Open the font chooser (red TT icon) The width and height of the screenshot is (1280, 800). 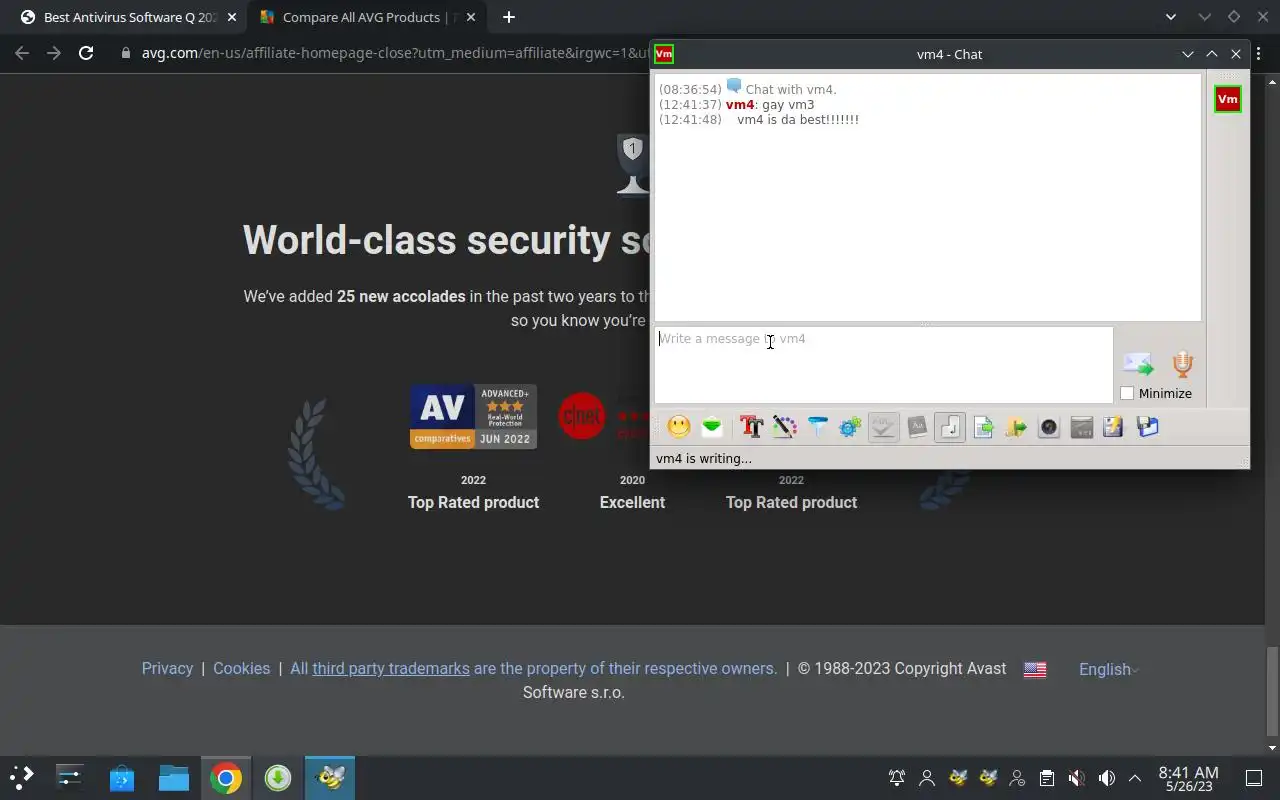[x=752, y=427]
